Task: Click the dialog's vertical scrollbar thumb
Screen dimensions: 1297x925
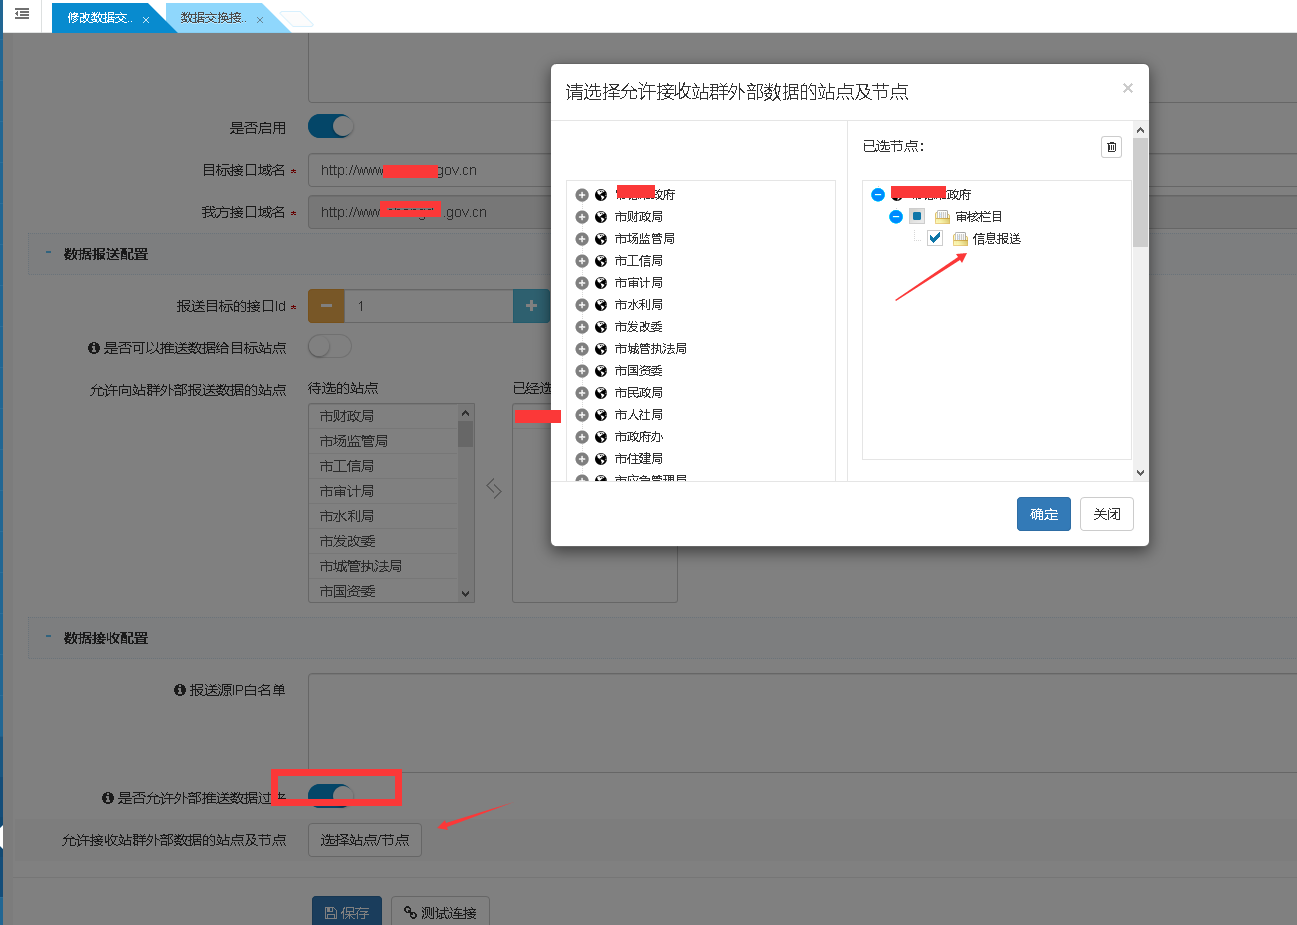Action: (1140, 192)
